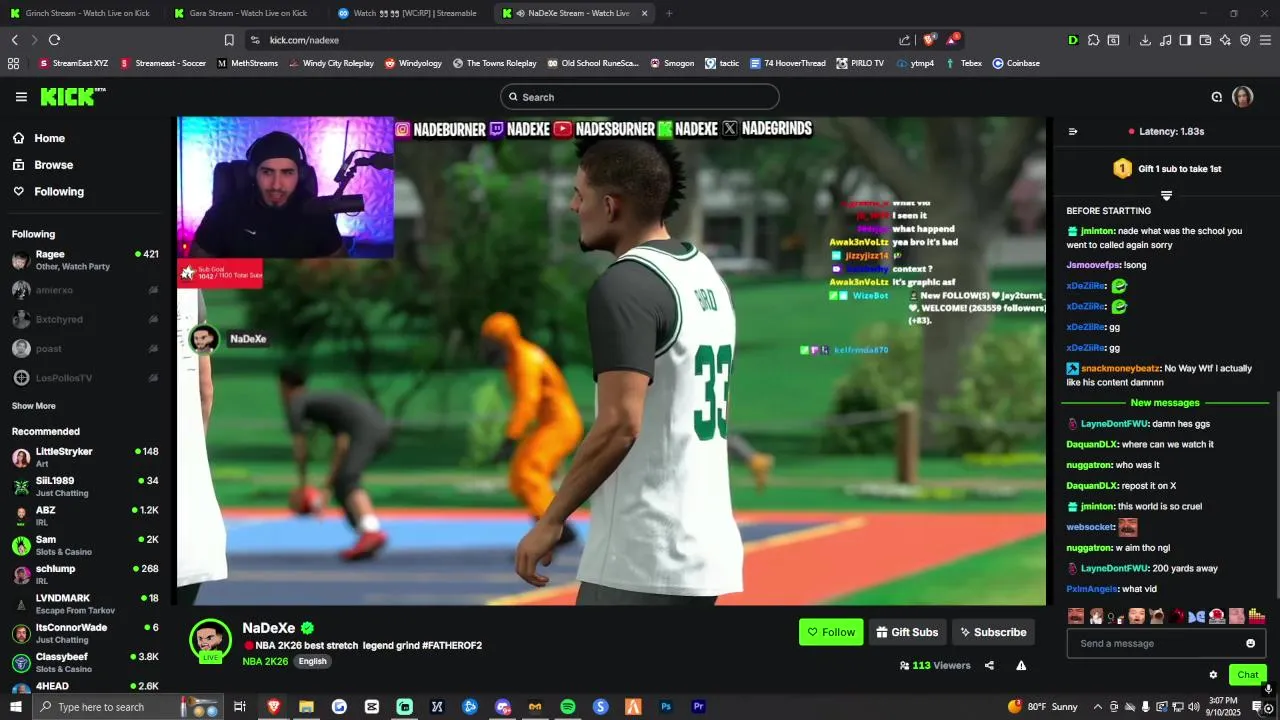
Task: Open the user profile avatar menu
Action: [1242, 97]
